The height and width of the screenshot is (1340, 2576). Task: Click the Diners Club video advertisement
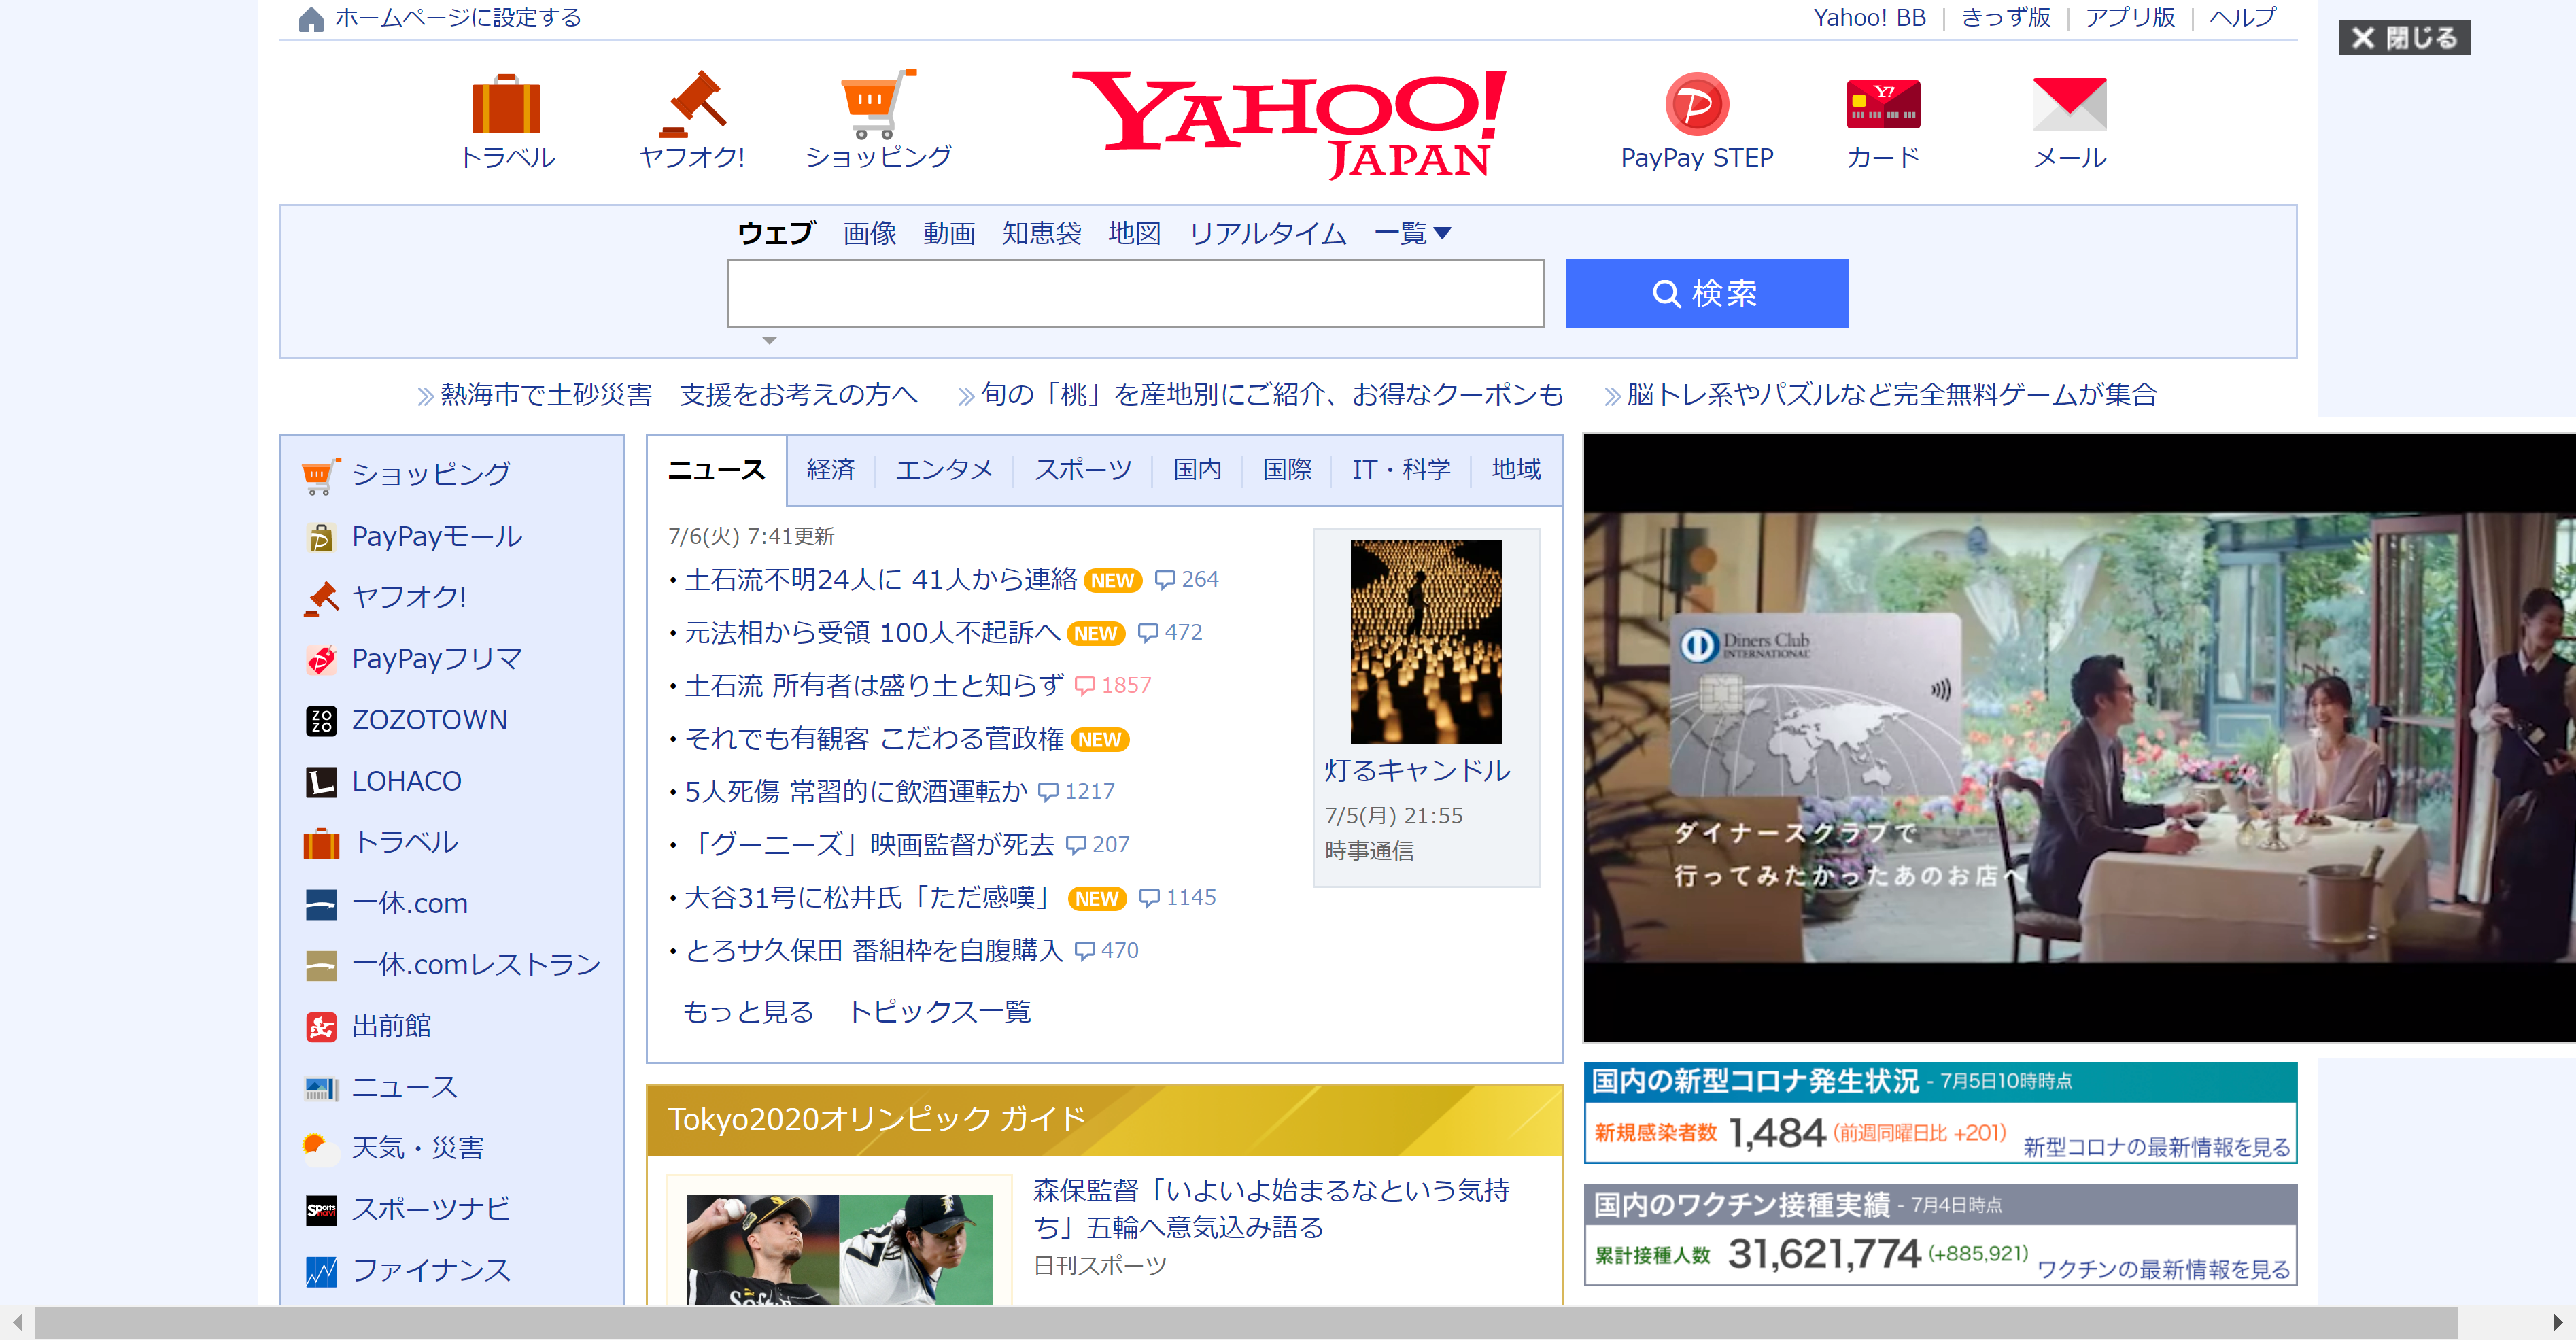[x=2079, y=737]
